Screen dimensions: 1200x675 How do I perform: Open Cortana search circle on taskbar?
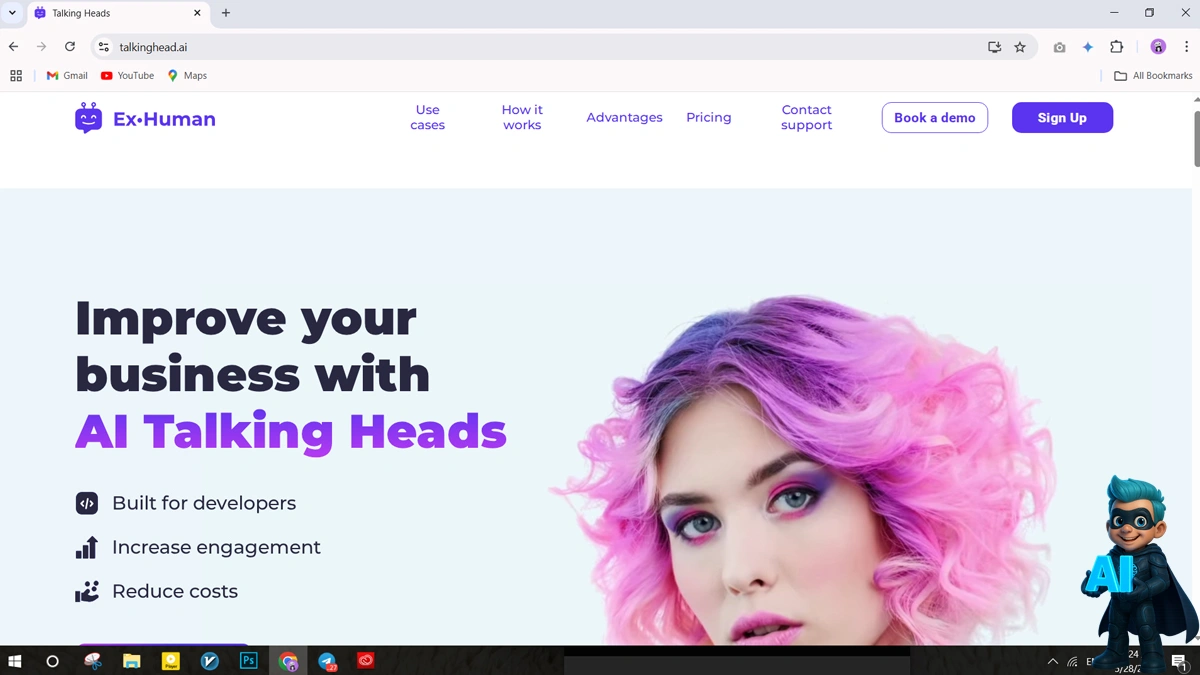pos(53,661)
